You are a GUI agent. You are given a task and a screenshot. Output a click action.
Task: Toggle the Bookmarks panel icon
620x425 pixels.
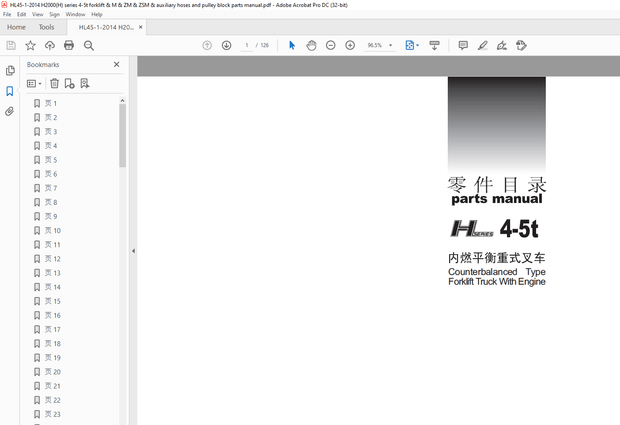click(x=10, y=91)
